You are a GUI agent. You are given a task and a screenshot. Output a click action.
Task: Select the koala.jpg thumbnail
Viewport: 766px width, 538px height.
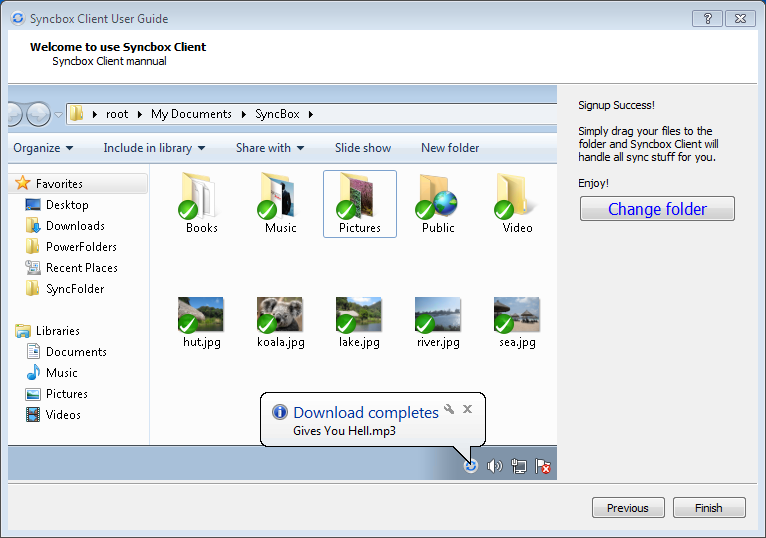click(280, 315)
